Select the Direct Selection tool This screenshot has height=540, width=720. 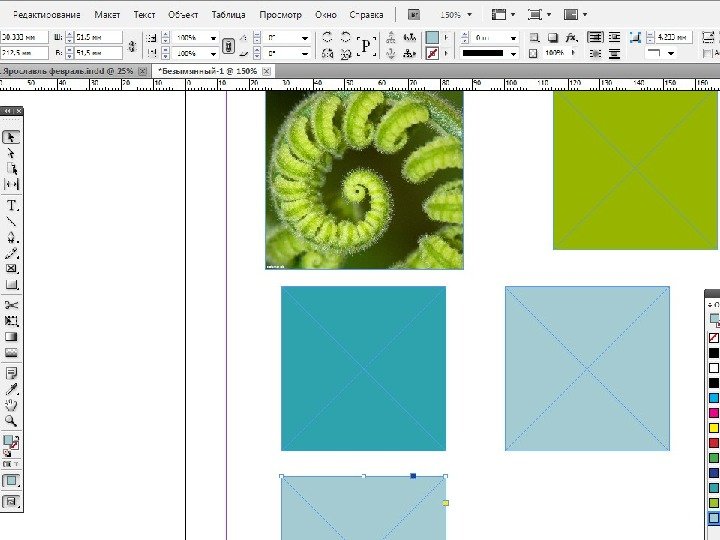[x=11, y=153]
